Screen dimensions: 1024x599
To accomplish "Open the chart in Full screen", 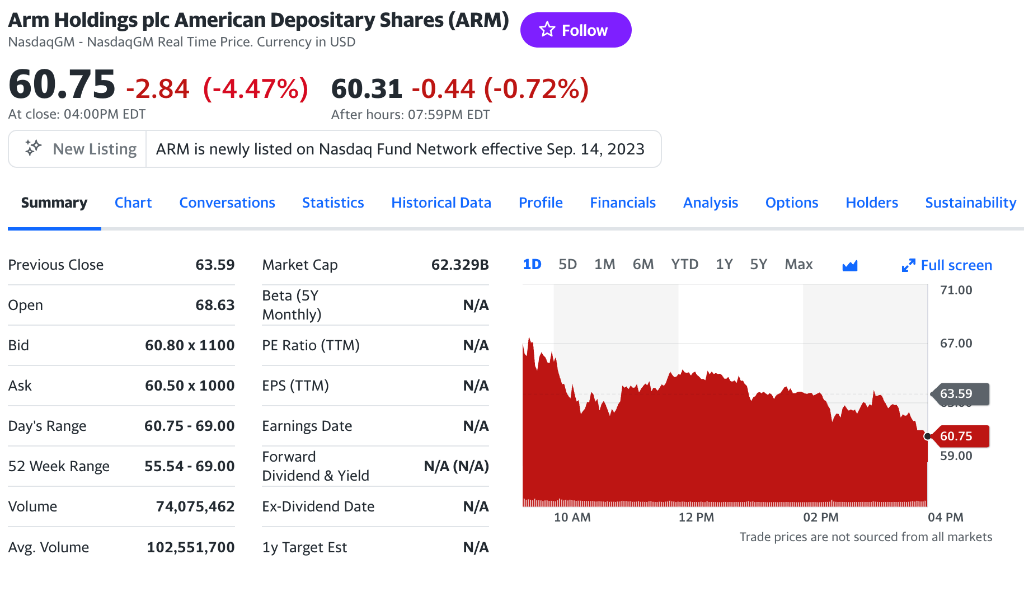I will click(946, 265).
